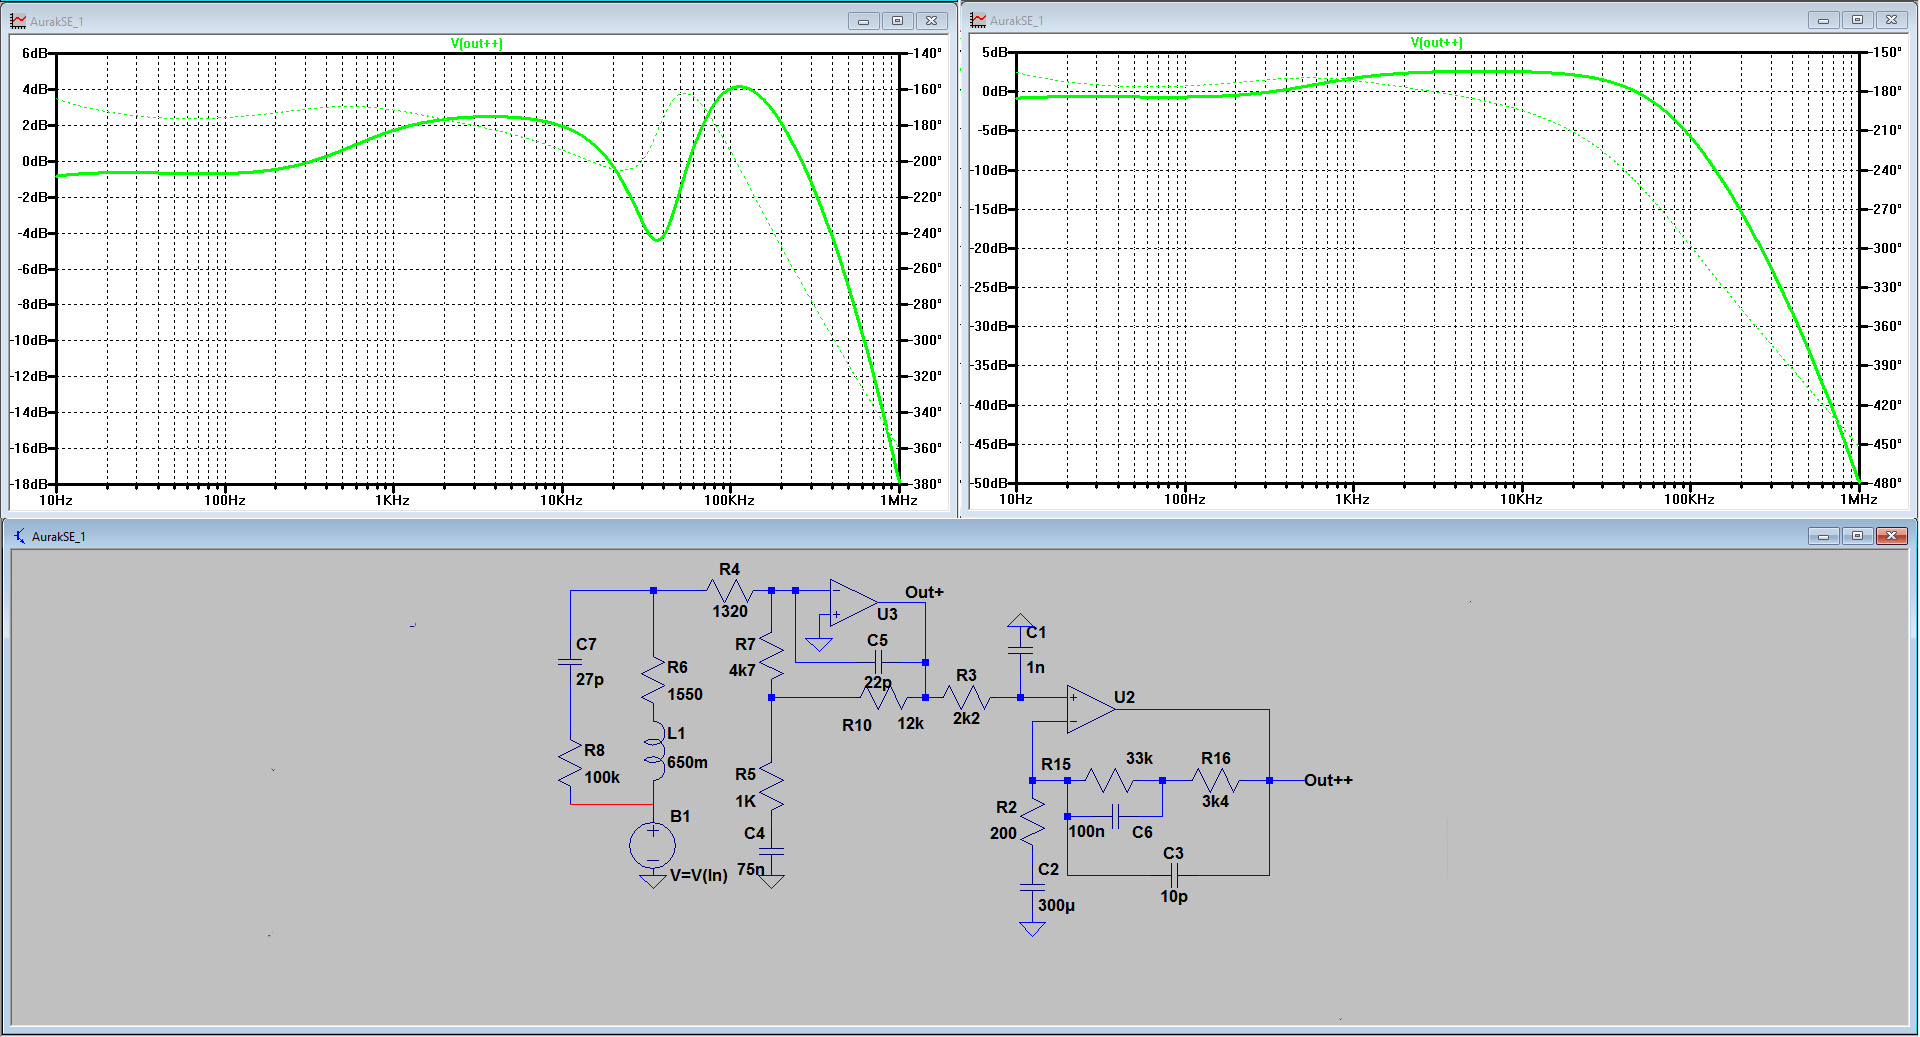Click V[out++] trace label in right plot
1920x1037 pixels.
(1436, 42)
